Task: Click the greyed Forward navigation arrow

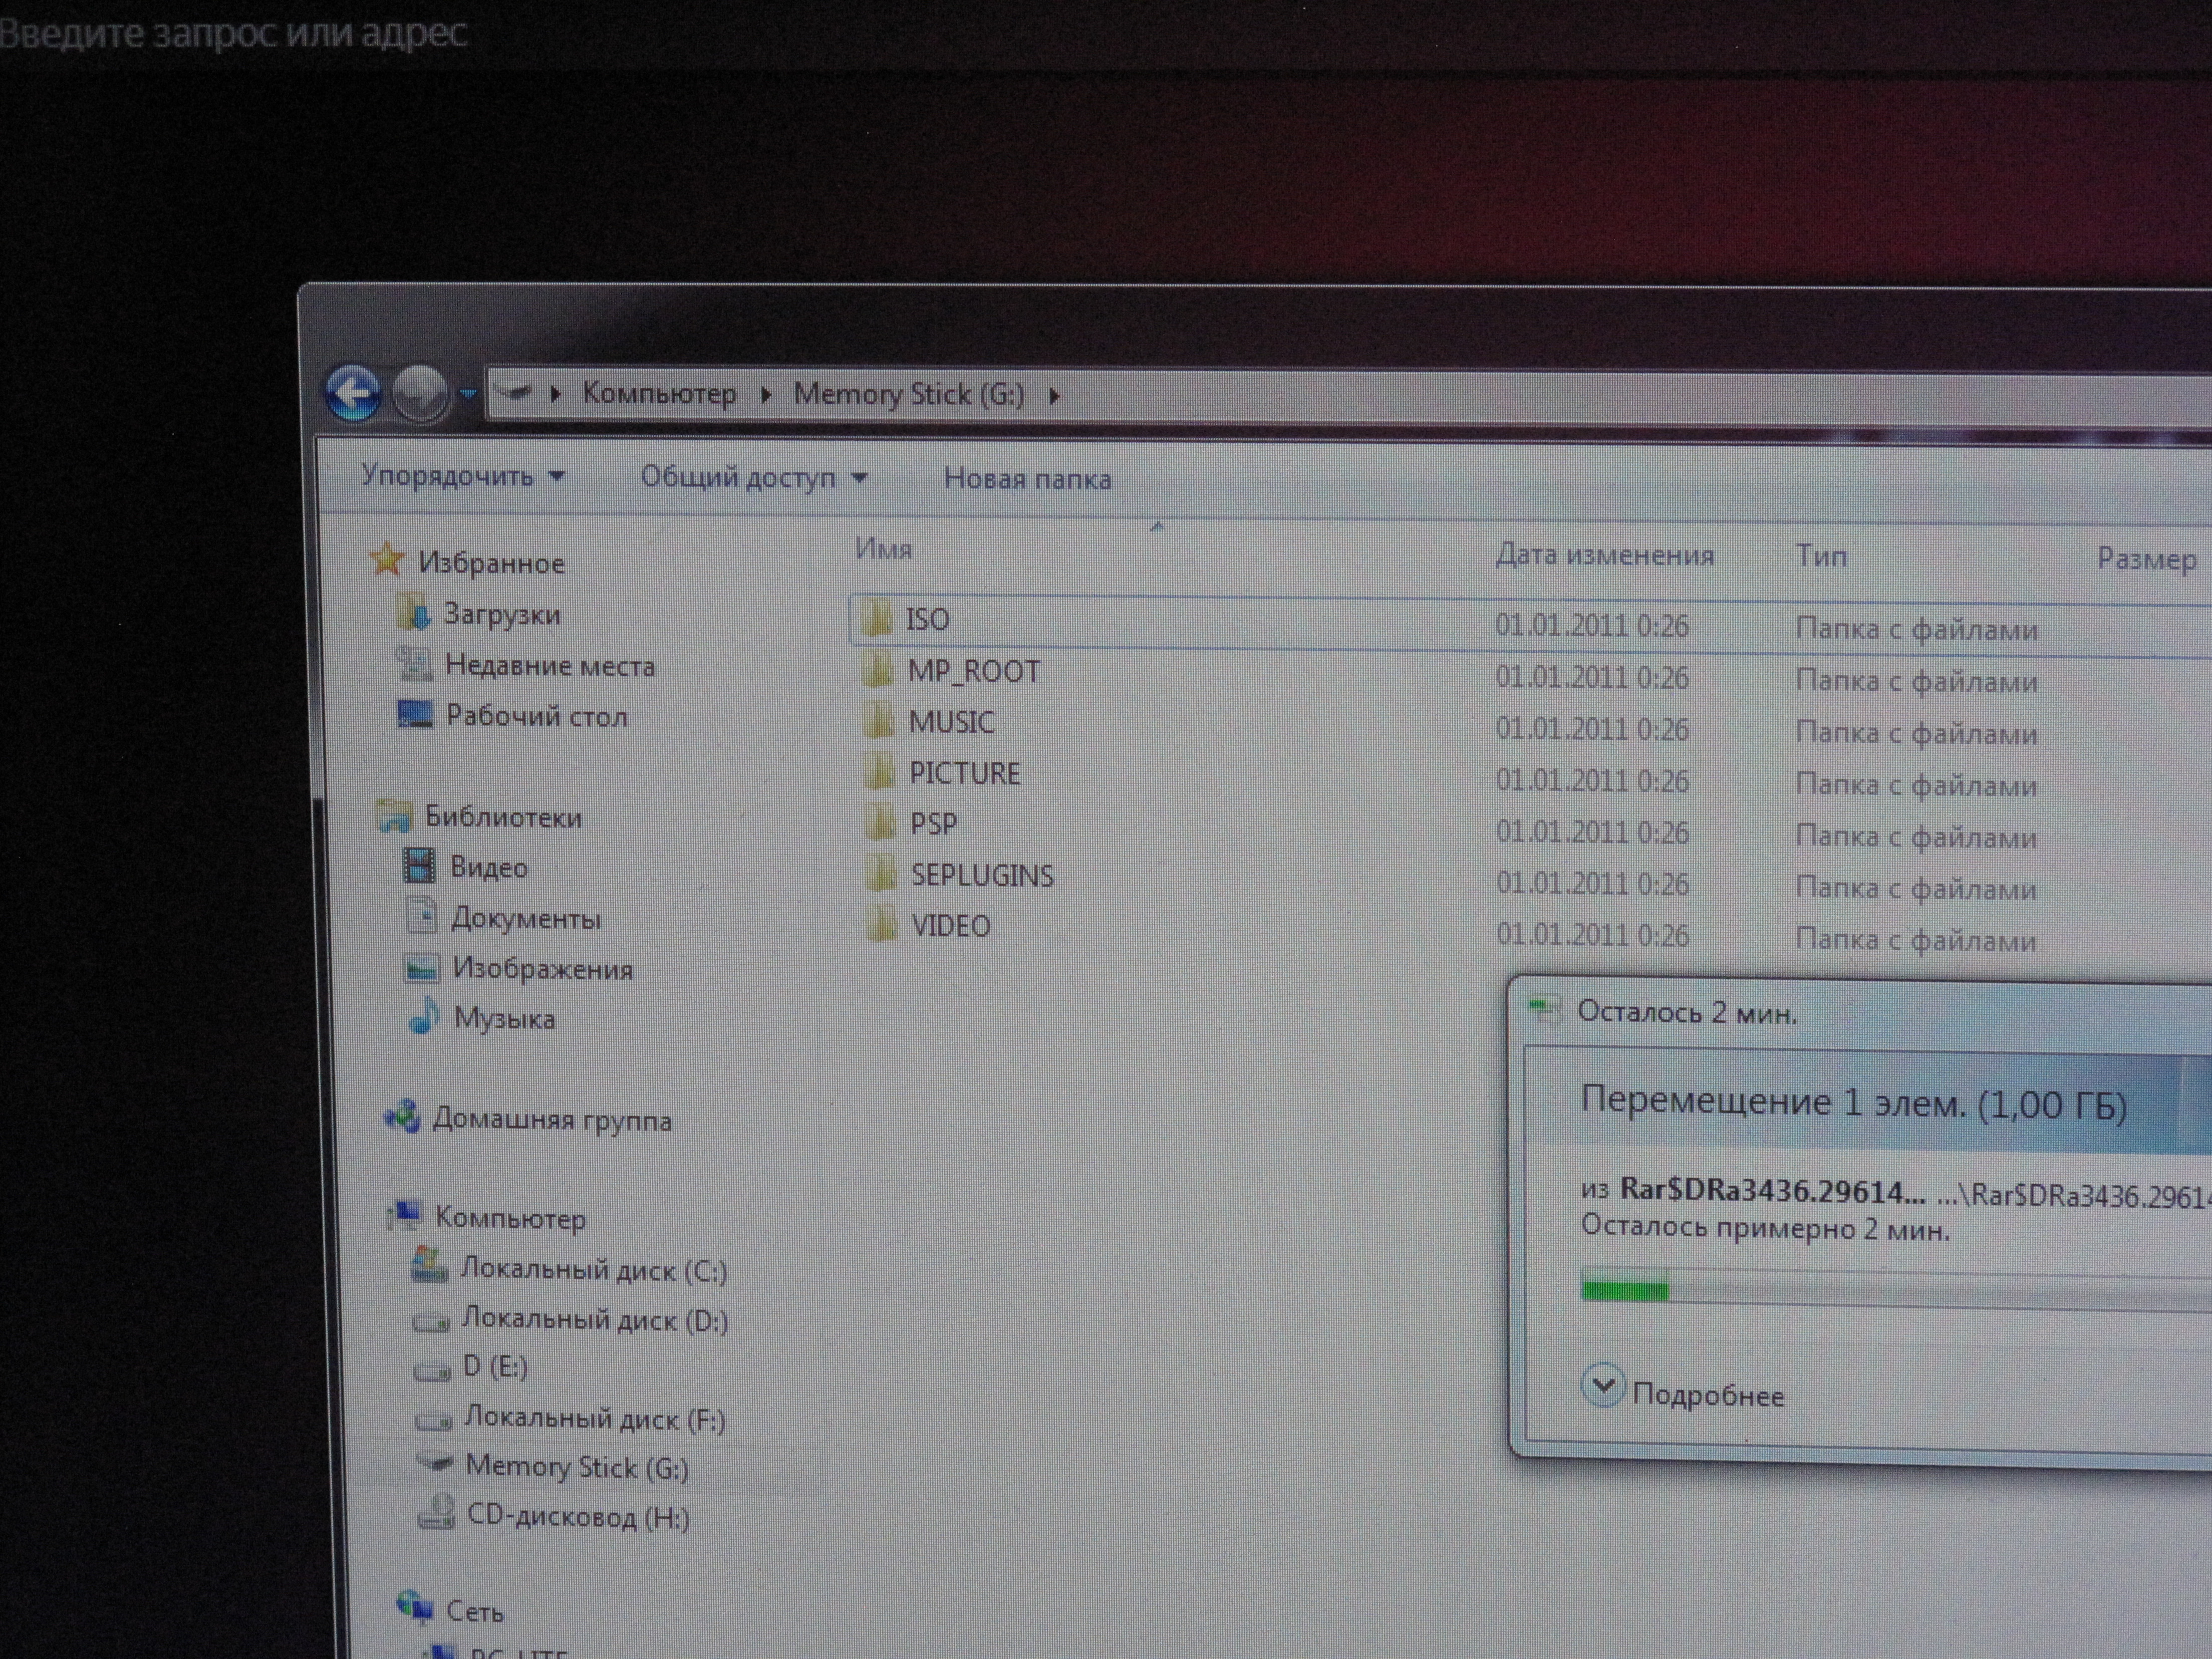Action: [x=420, y=393]
